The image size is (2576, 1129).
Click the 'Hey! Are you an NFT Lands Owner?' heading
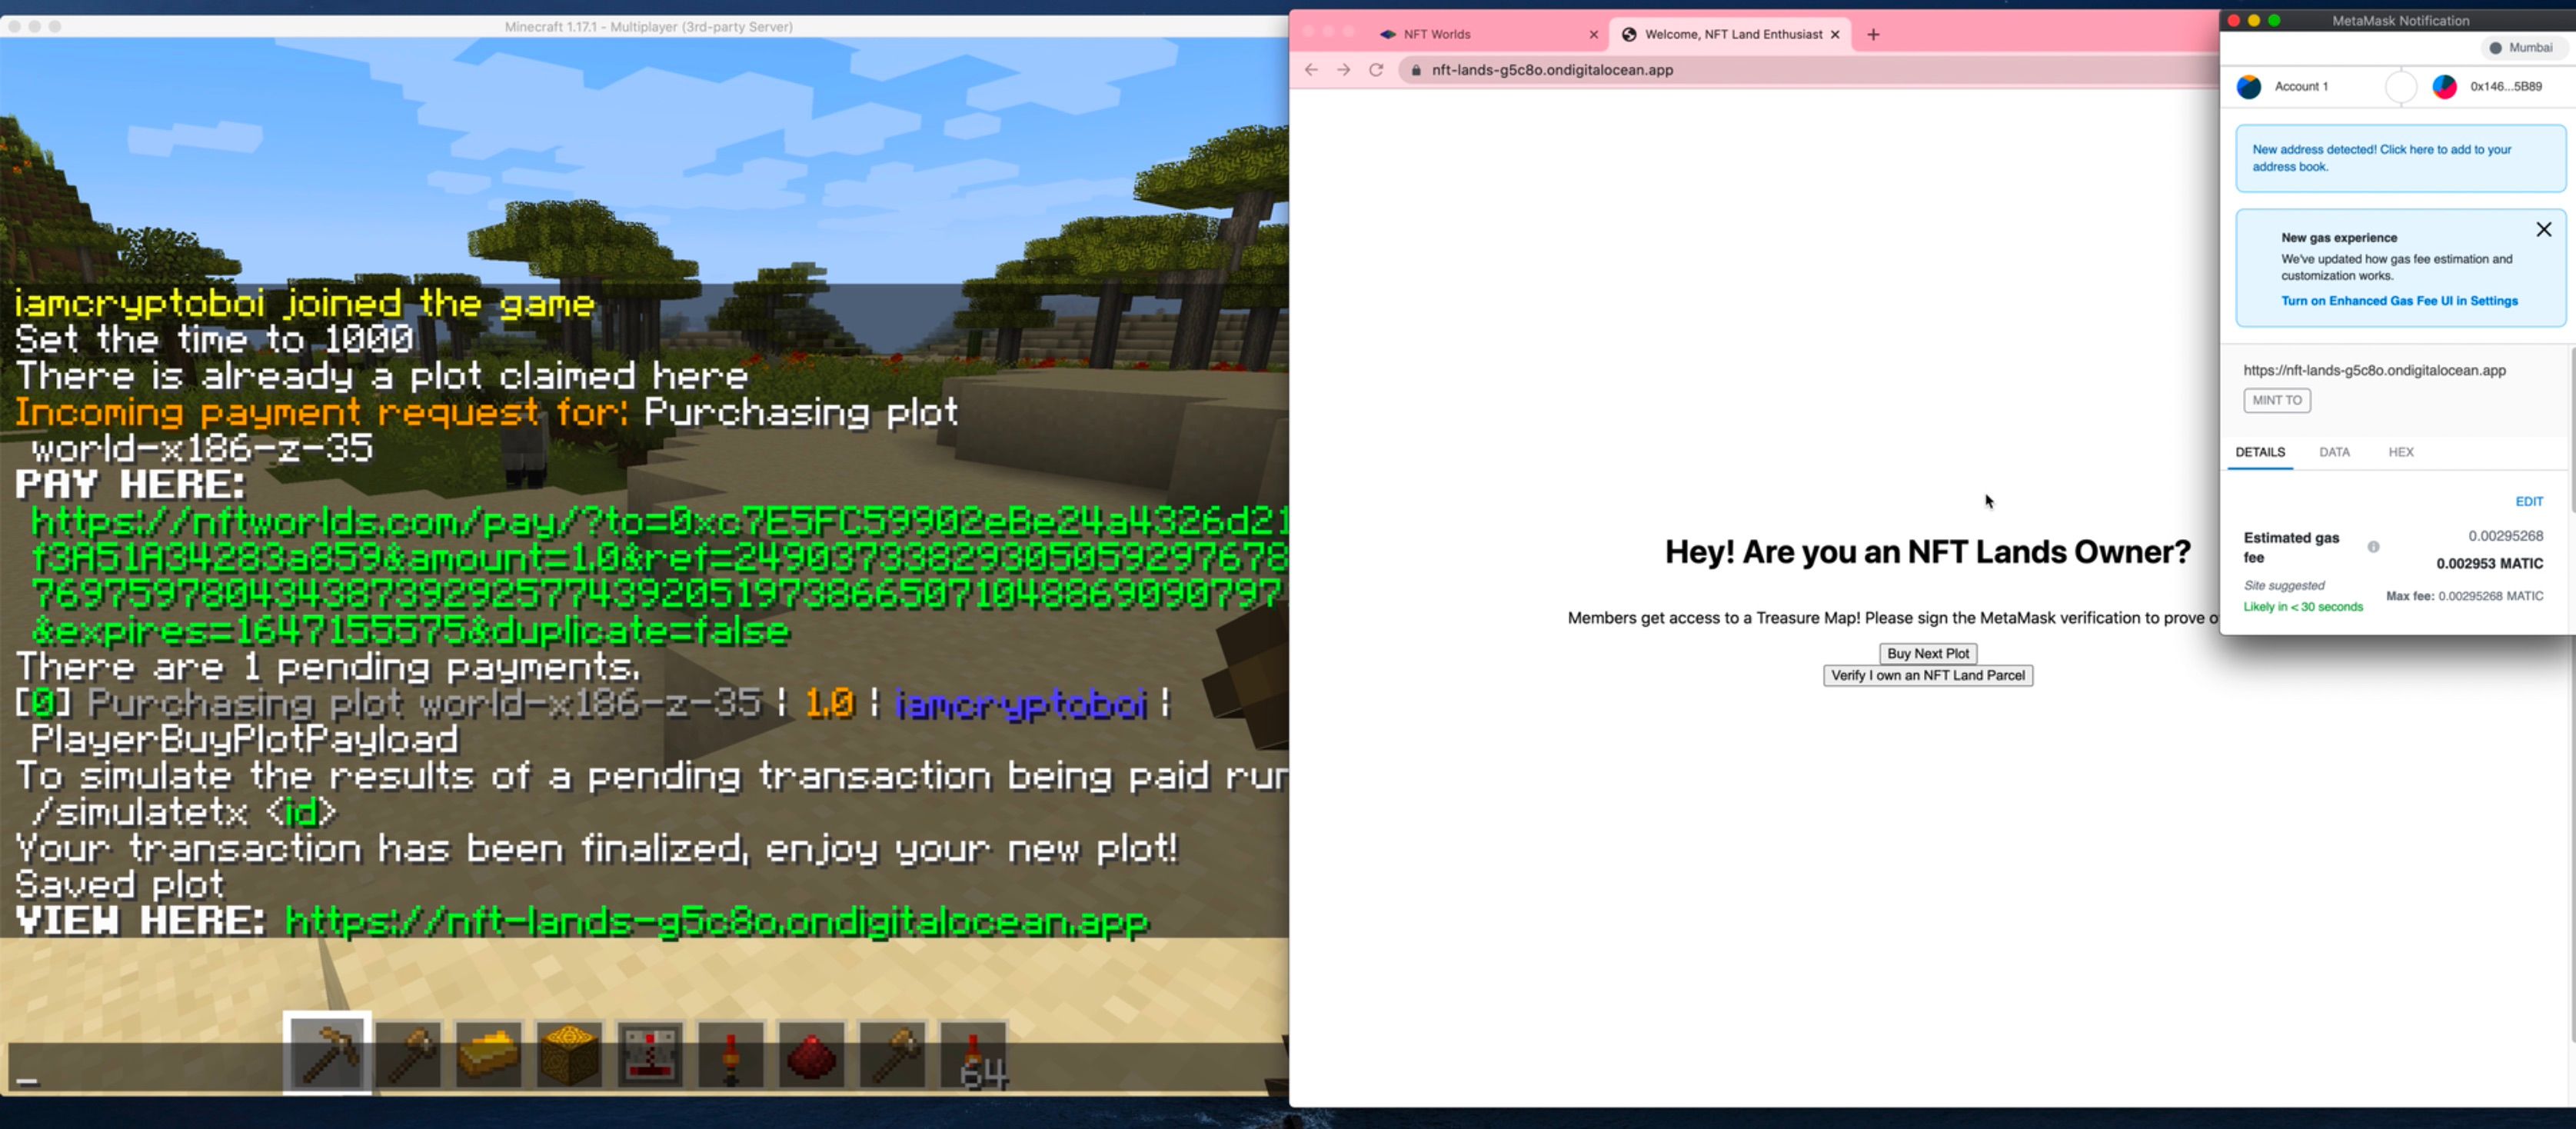tap(1927, 552)
